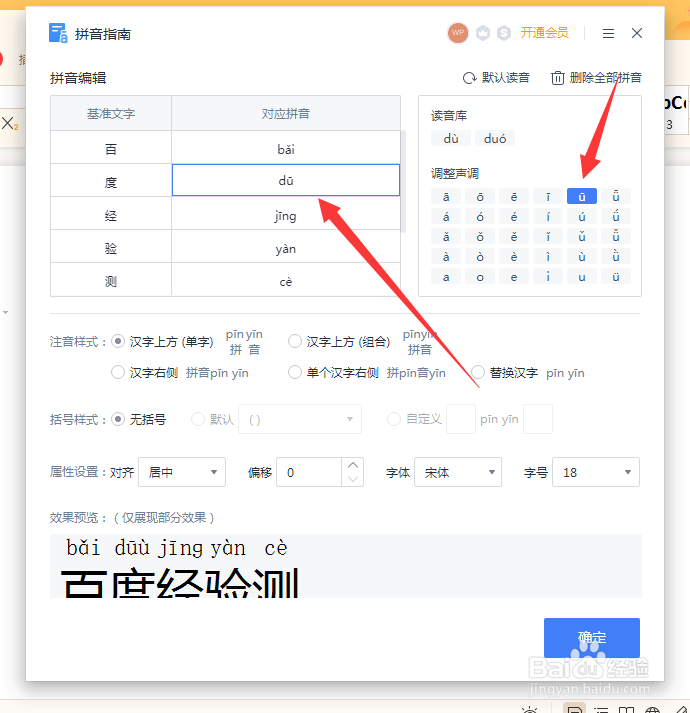This screenshot has height=713, width=690.
Task: Select tone letter ǘ
Action: [x=615, y=216]
